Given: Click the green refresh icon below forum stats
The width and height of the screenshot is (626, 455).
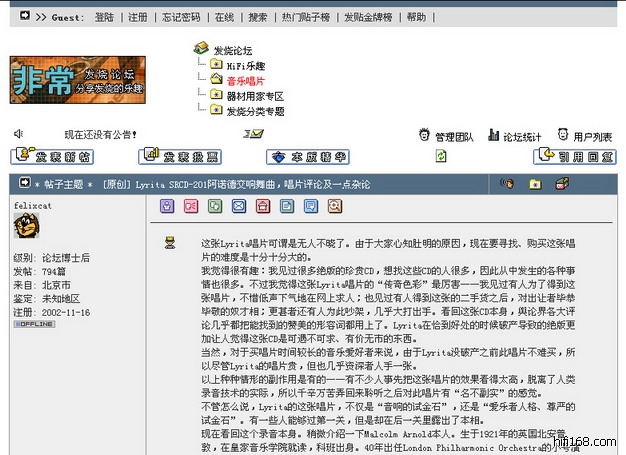Looking at the screenshot, I should [441, 156].
